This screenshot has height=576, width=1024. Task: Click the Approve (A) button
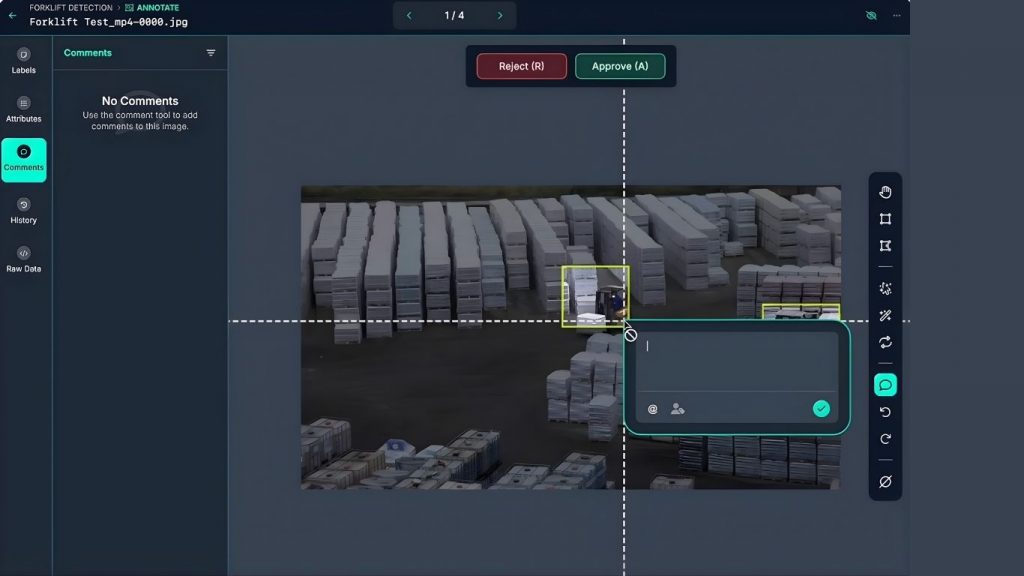(x=620, y=66)
